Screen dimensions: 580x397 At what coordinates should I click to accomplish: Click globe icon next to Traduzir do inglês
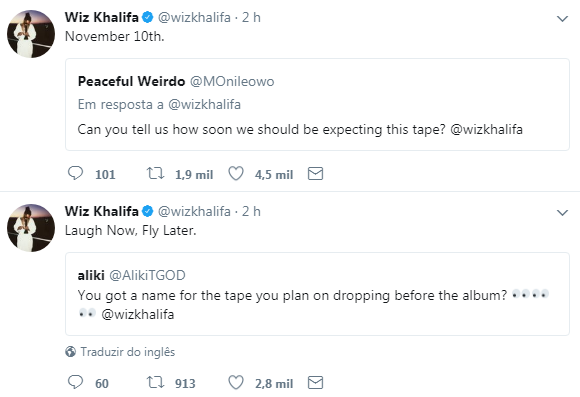click(70, 351)
